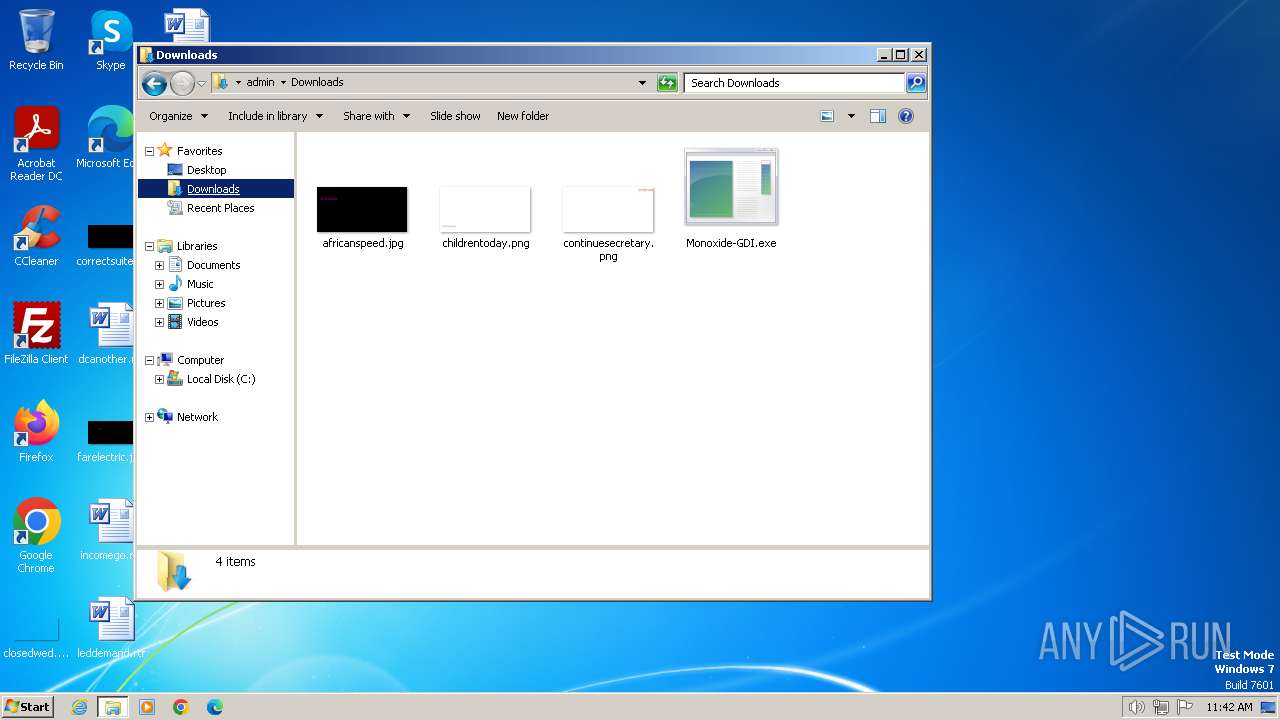Expand the Documents library node
Image resolution: width=1280 pixels, height=720 pixels.
click(x=159, y=265)
